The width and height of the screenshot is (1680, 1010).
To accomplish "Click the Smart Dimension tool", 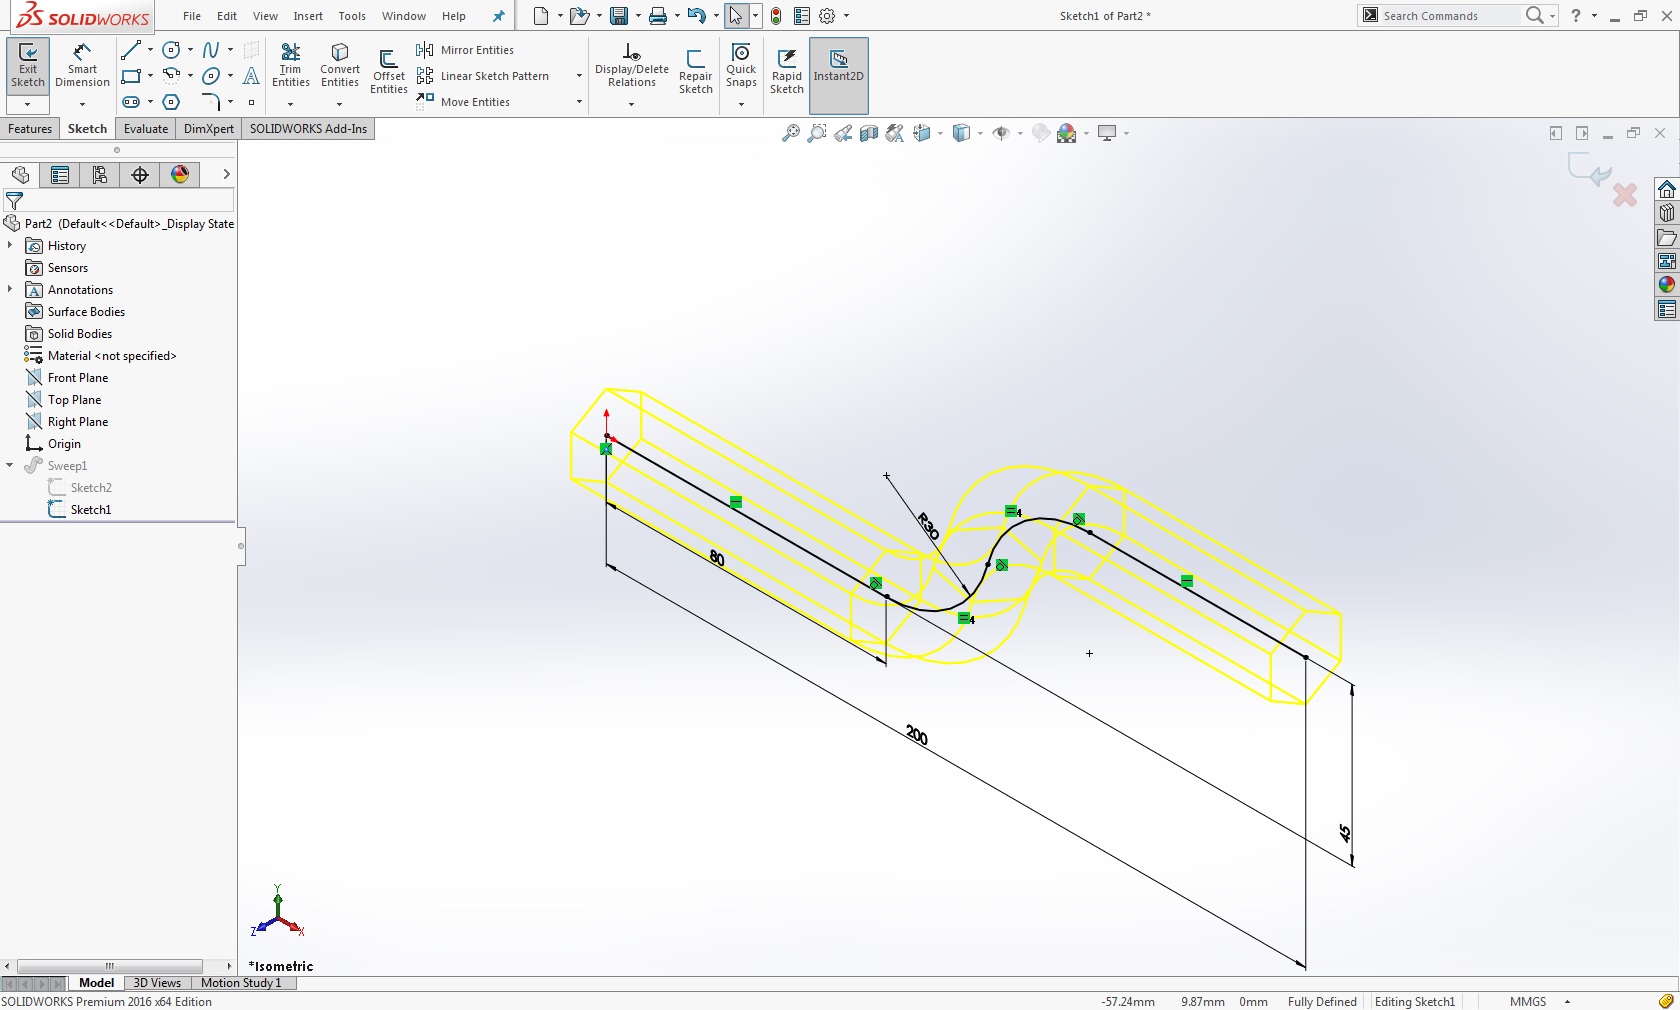I will pyautogui.click(x=82, y=66).
